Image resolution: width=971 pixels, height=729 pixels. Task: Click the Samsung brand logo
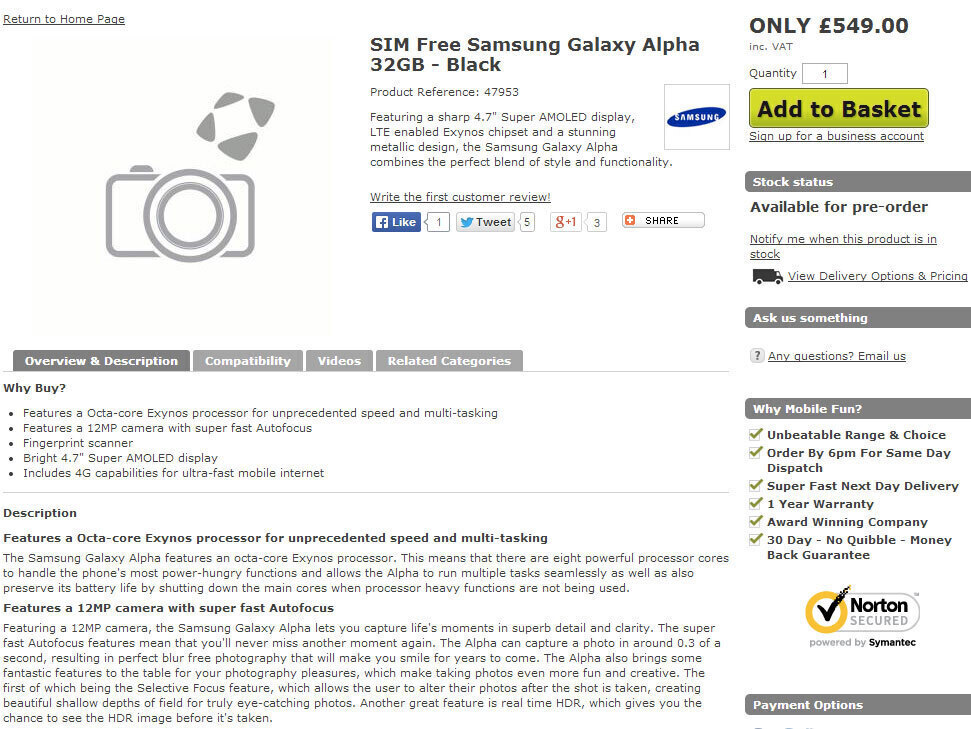coord(697,118)
